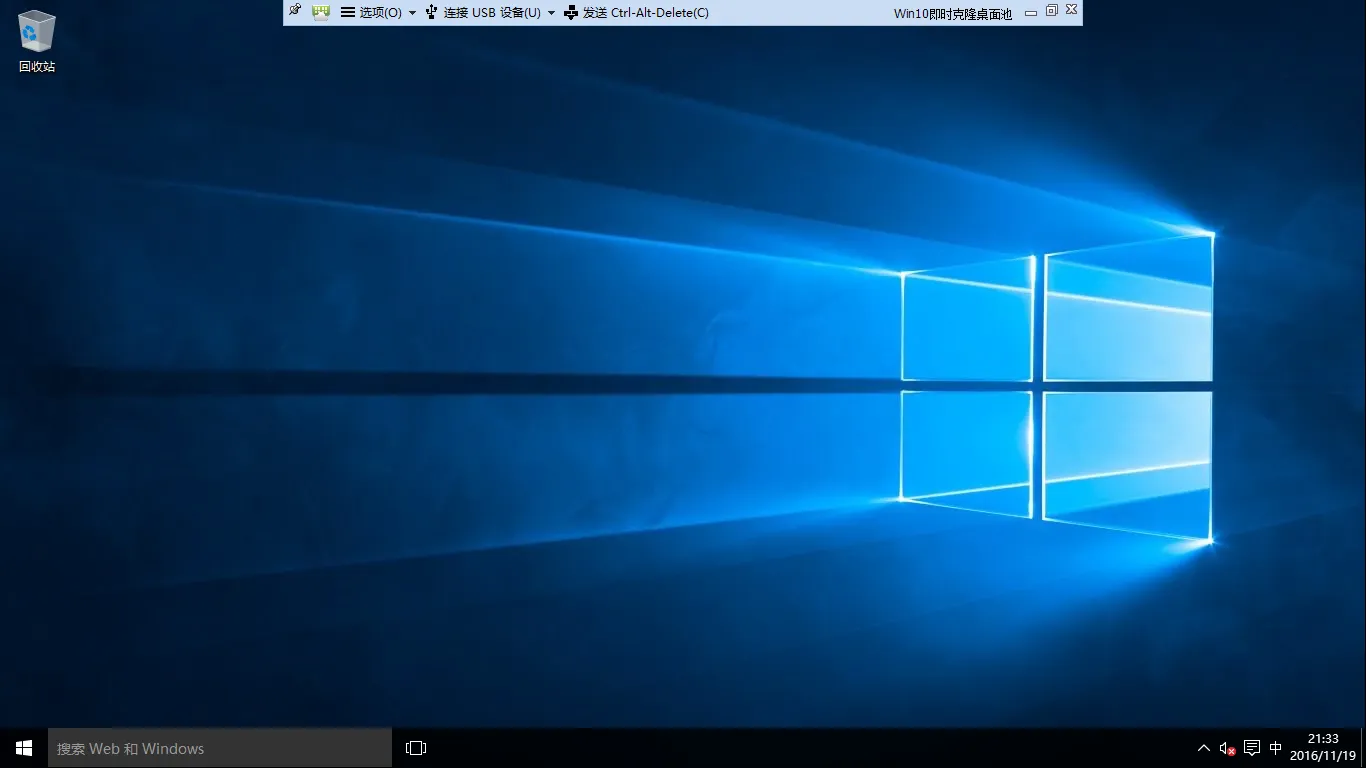Close the remote desktop session toolbar

point(1071,10)
